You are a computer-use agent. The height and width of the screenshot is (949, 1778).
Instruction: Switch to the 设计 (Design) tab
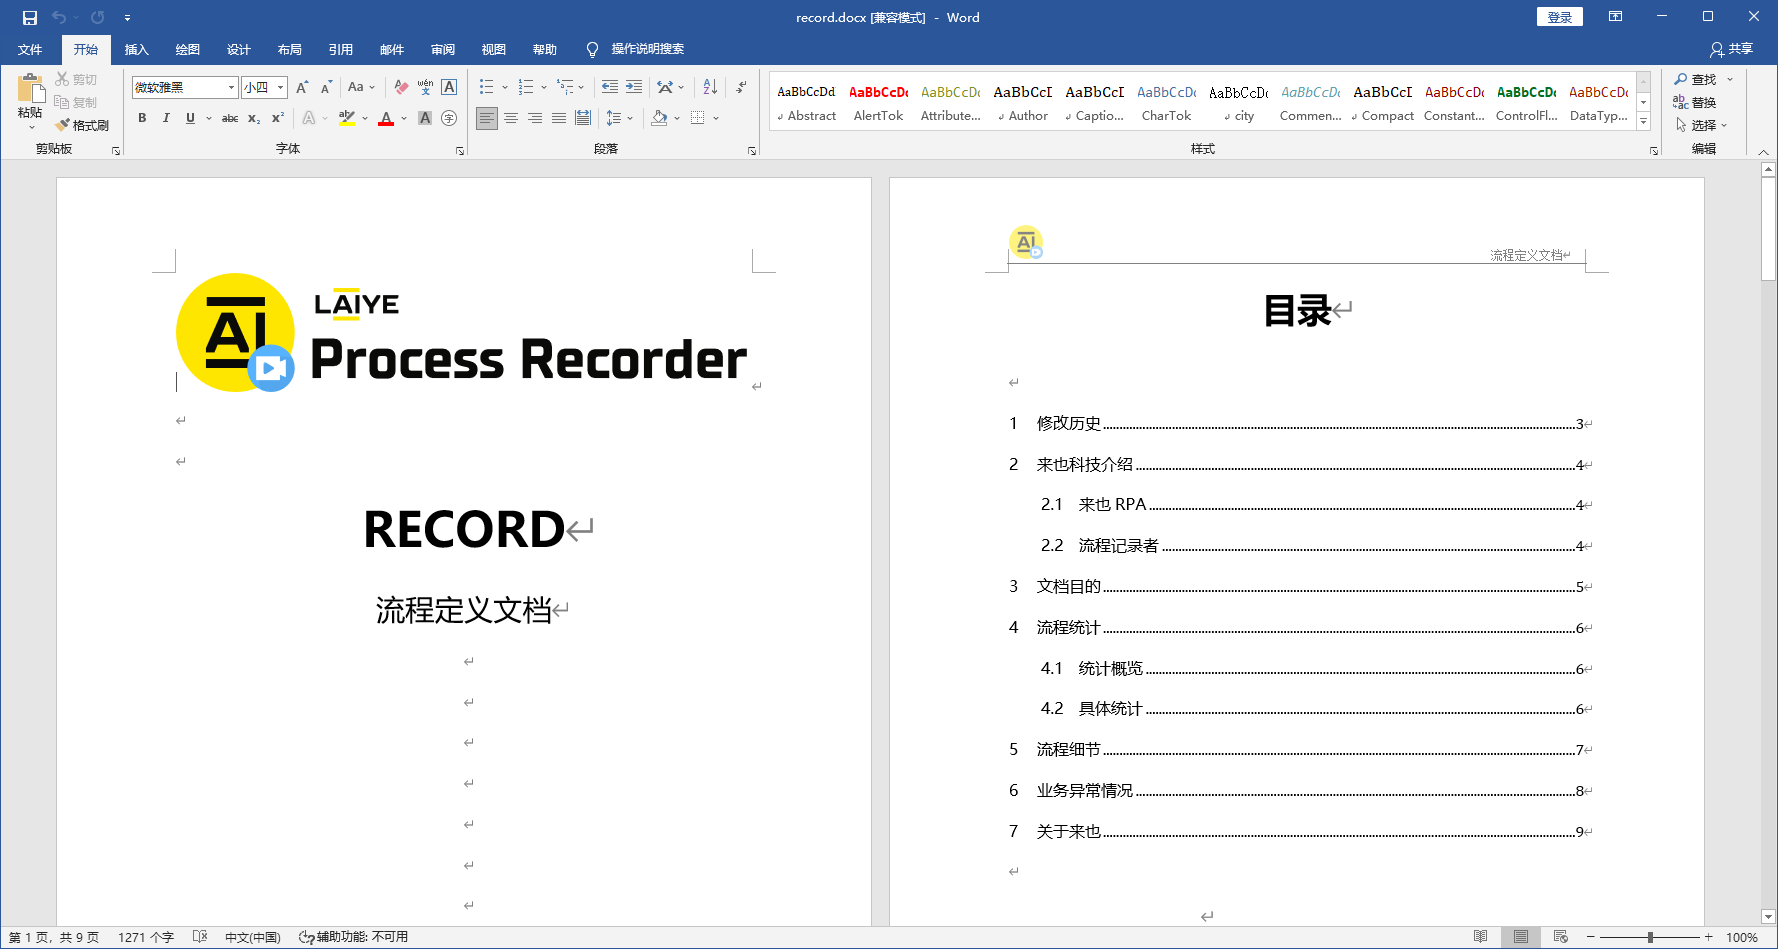[238, 49]
